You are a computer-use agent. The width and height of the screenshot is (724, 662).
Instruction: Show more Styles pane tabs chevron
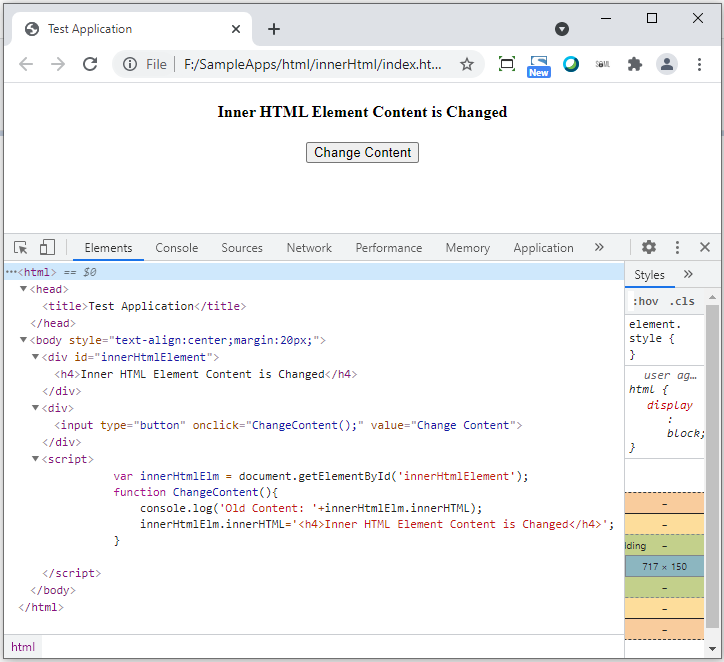[688, 274]
